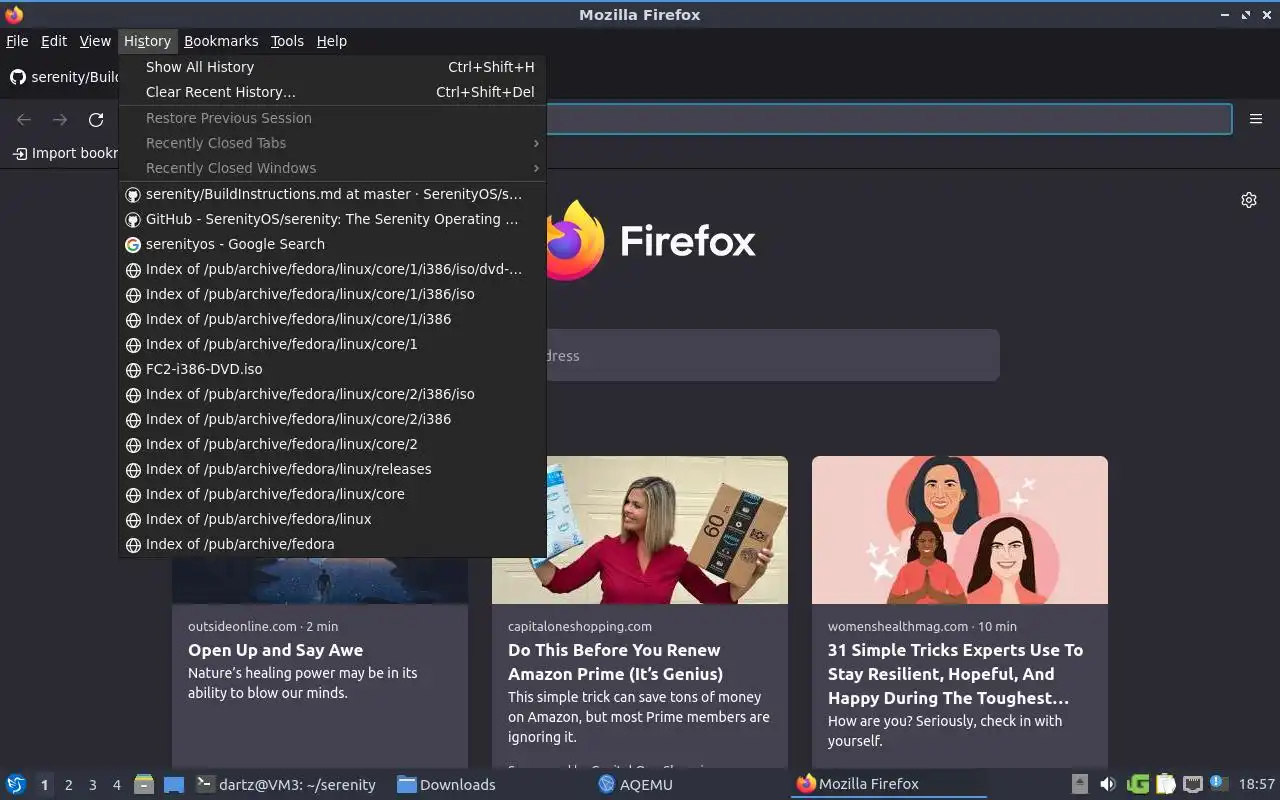Open Index of core/2/i386 history entry
The height and width of the screenshot is (800, 1280).
(332, 419)
